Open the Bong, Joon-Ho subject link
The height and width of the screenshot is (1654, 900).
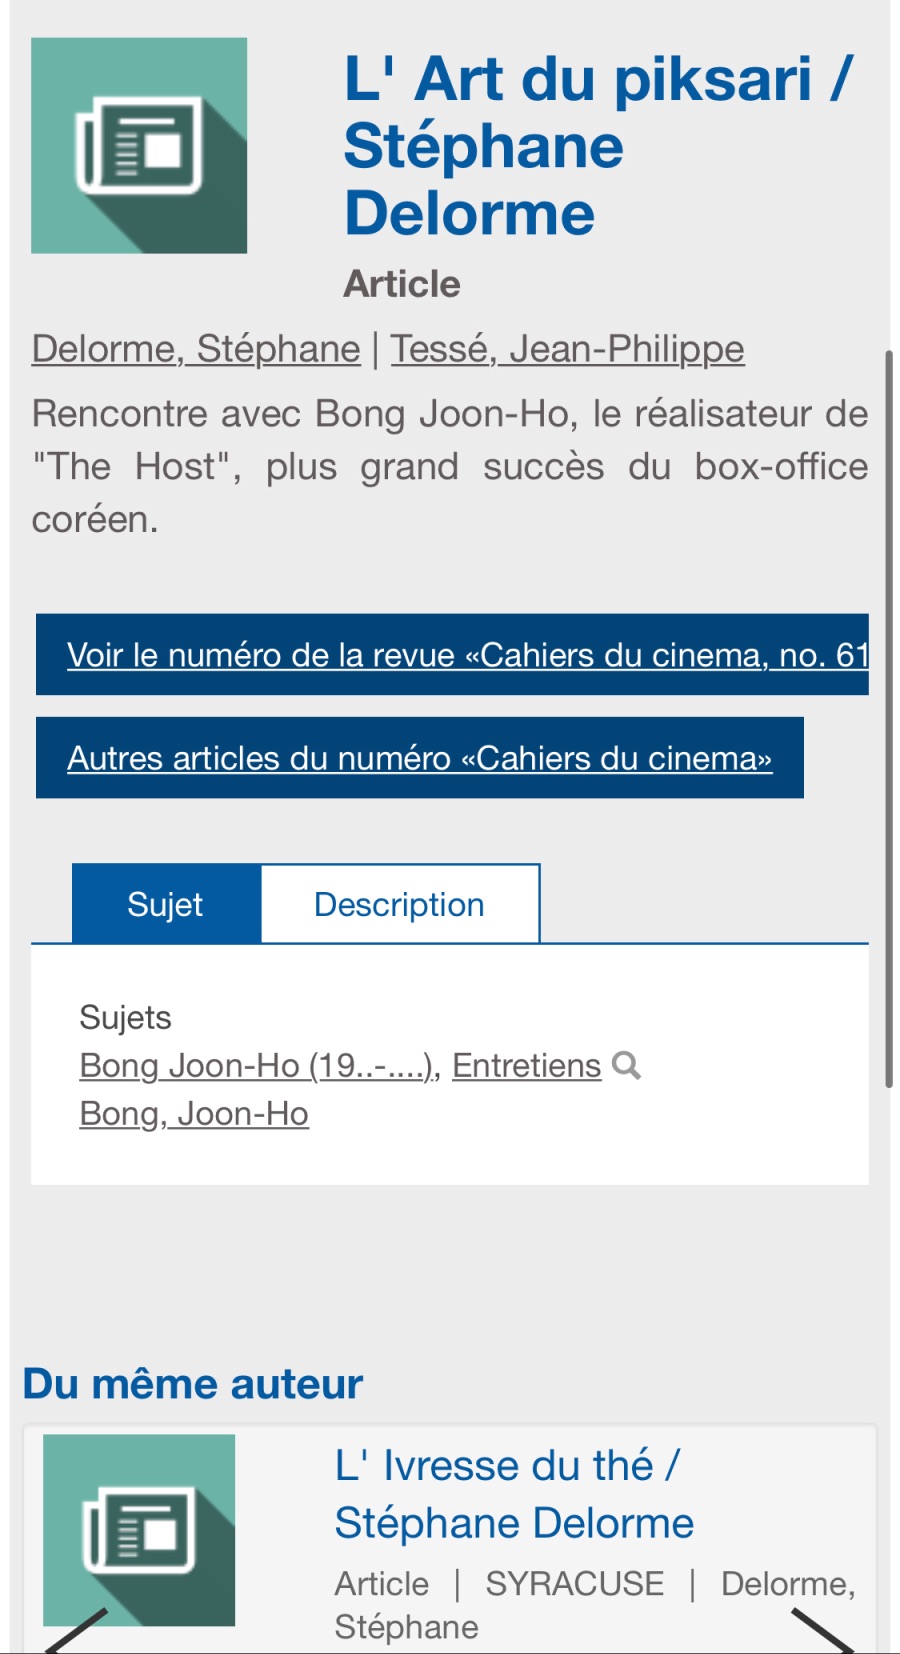194,1114
